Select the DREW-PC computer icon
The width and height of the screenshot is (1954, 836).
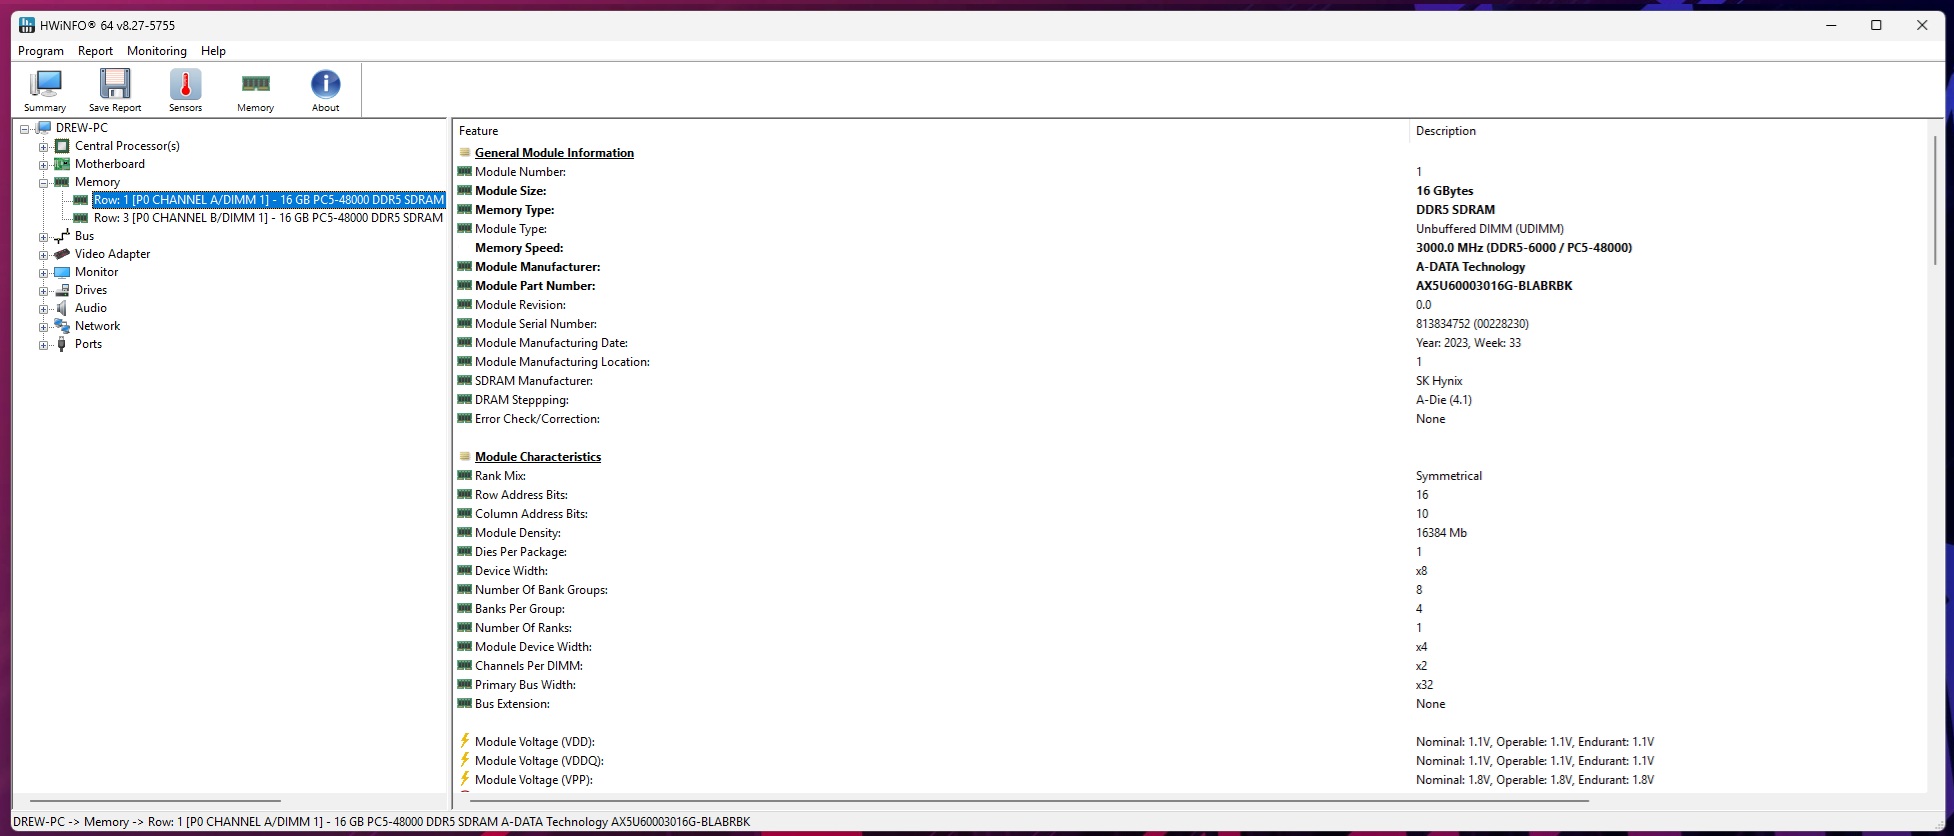pos(43,128)
